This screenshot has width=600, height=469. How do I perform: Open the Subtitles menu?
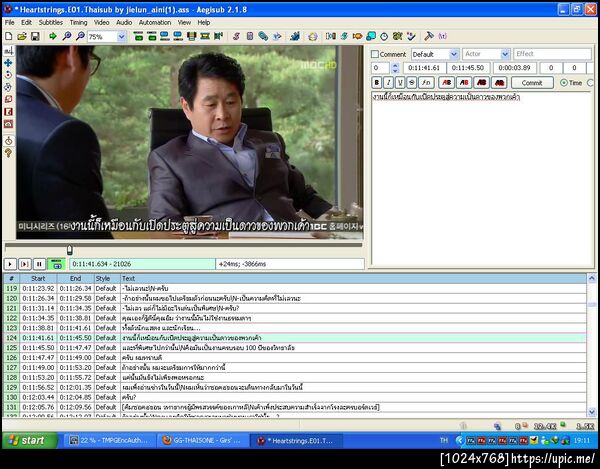click(x=51, y=23)
